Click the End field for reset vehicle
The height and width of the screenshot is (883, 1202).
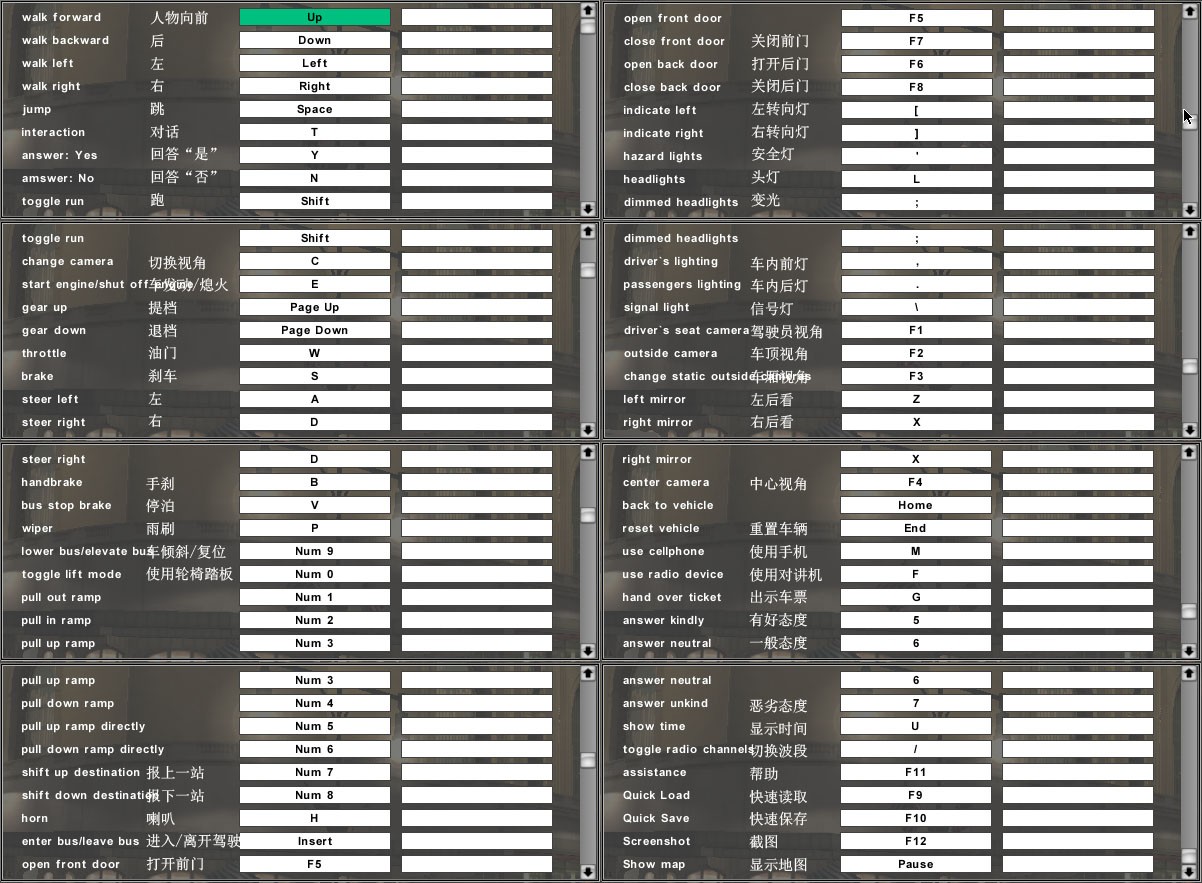(x=916, y=528)
